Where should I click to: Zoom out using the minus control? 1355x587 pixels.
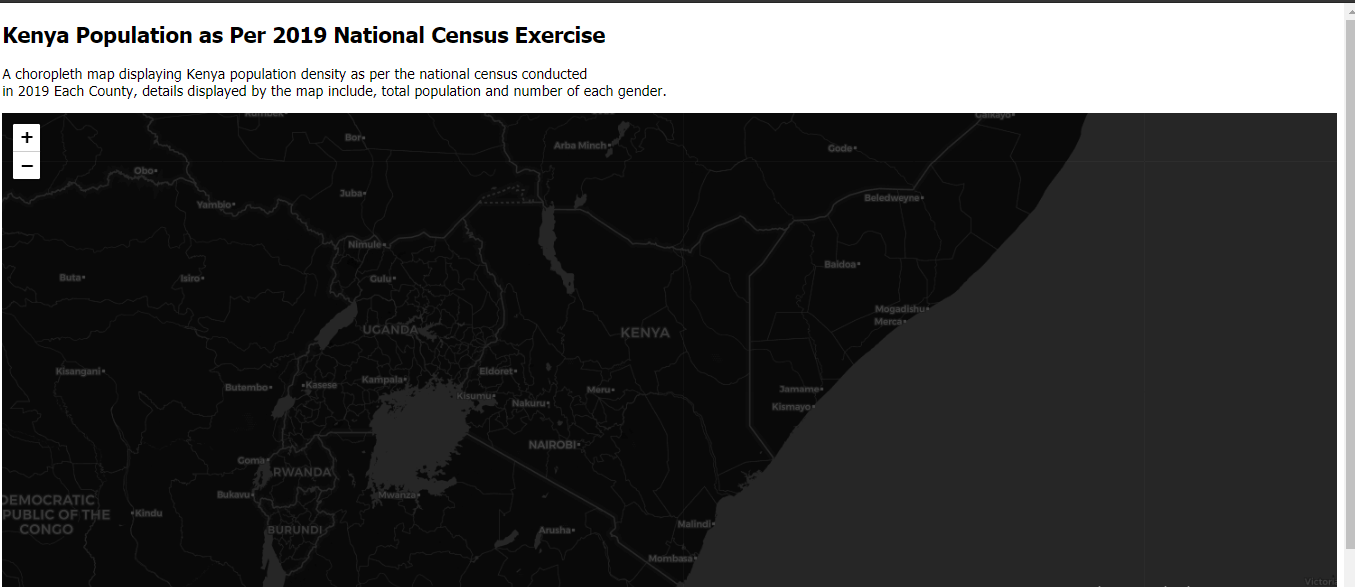tap(26, 165)
